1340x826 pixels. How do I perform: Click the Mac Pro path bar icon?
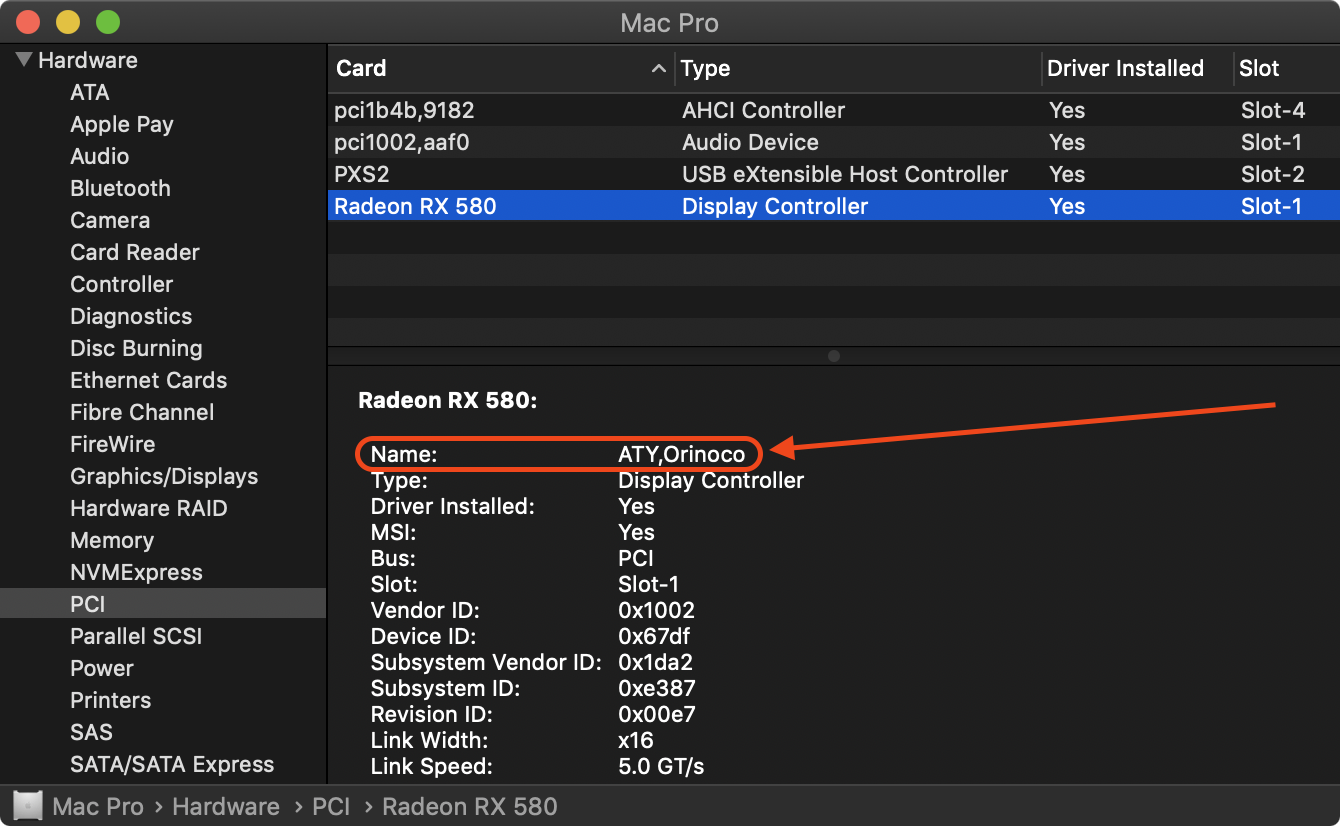28,806
